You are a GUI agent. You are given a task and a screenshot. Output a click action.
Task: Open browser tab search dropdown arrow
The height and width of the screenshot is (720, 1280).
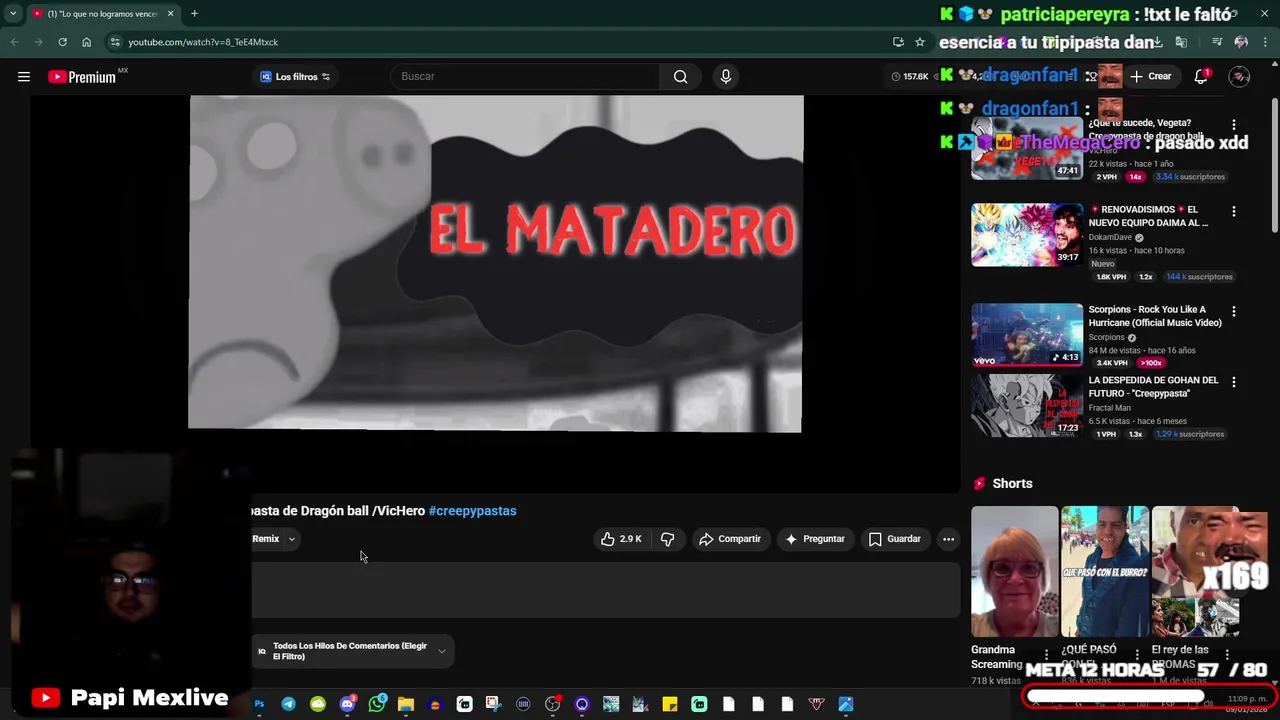click(x=12, y=14)
